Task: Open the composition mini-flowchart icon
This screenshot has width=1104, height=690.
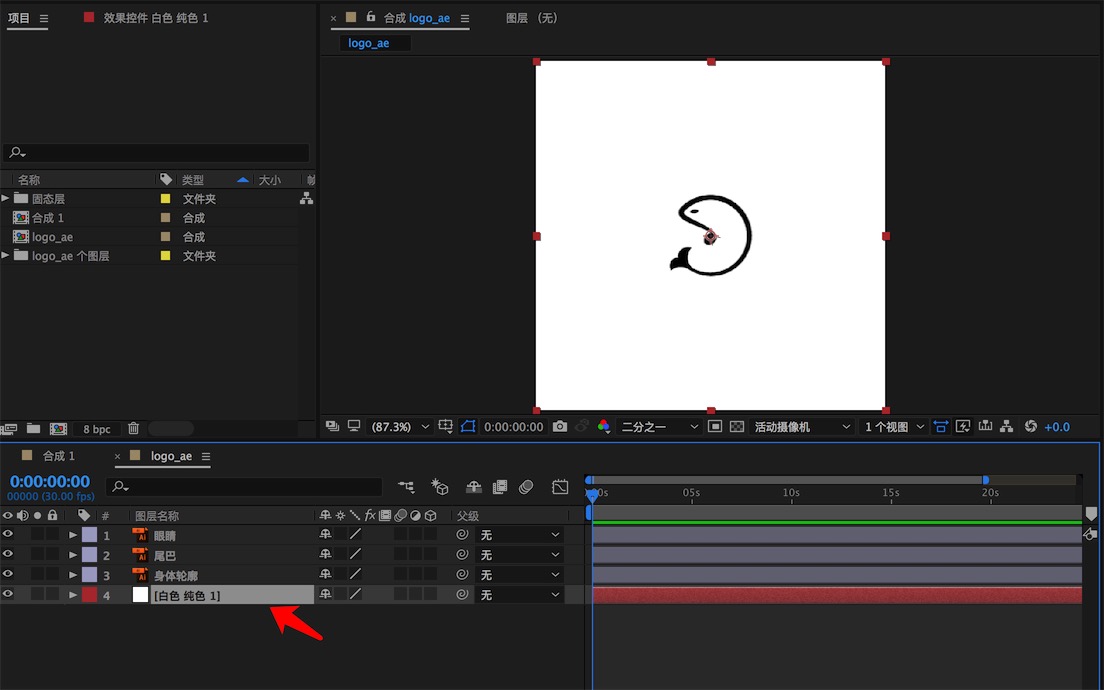Action: click(406, 487)
